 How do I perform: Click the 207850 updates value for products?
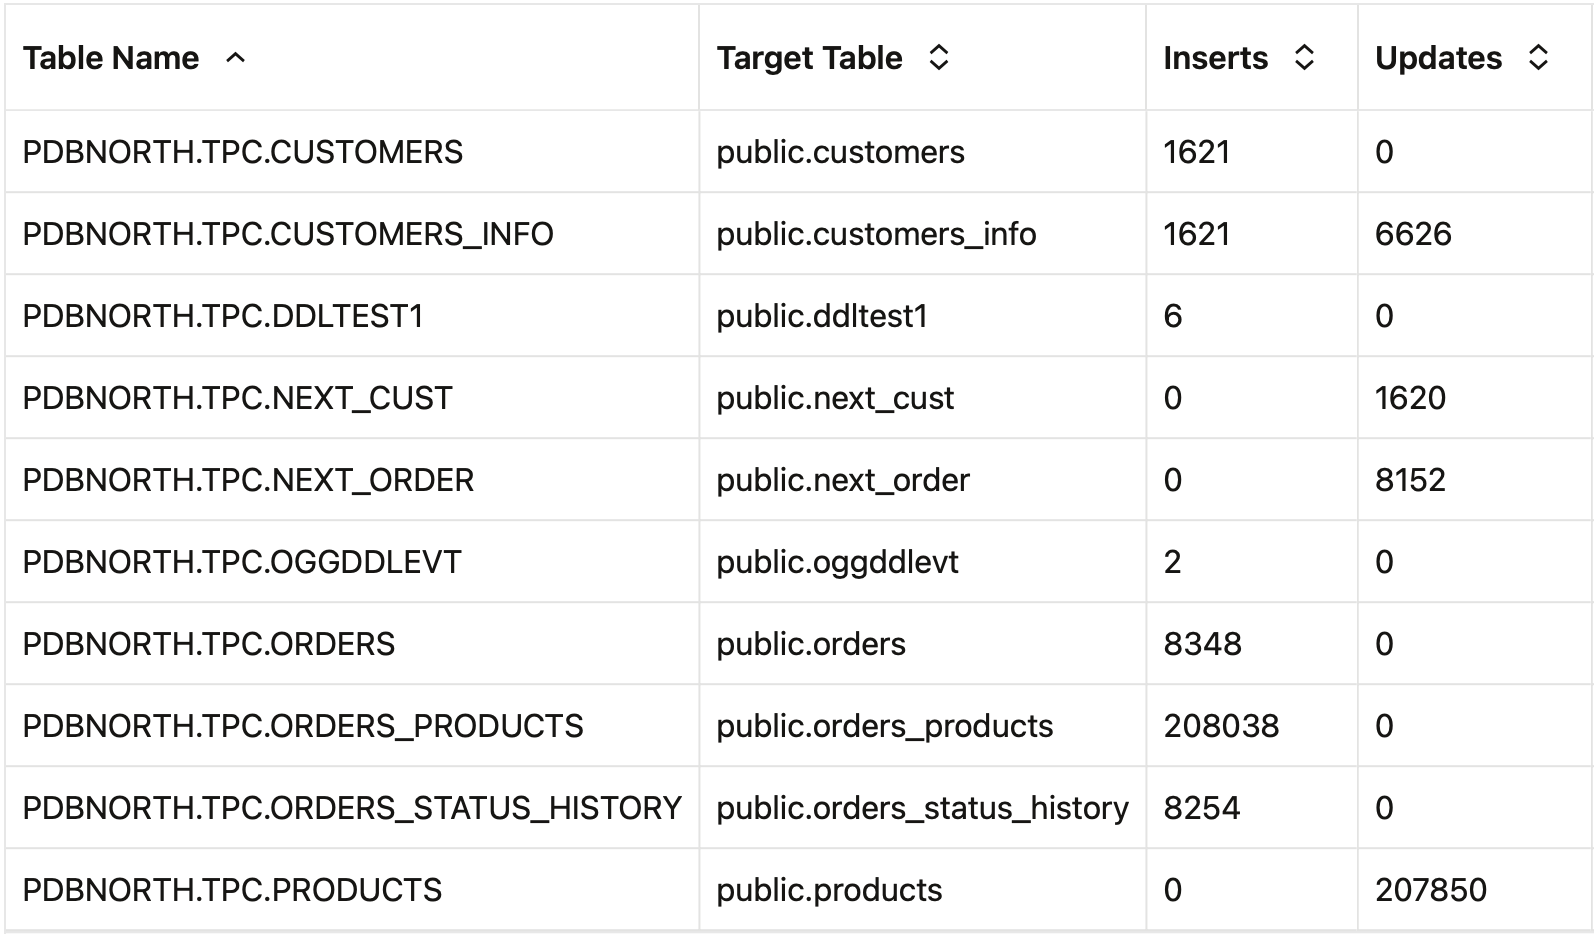pyautogui.click(x=1432, y=889)
